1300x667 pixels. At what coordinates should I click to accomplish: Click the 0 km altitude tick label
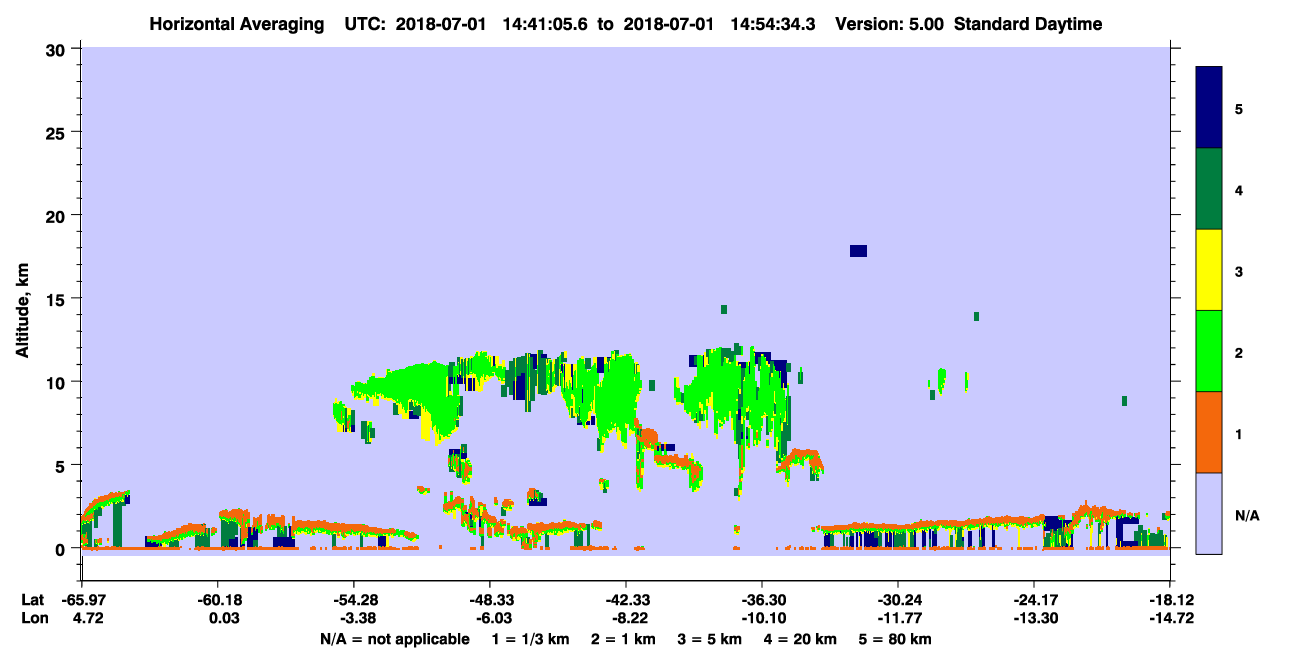tap(61, 548)
